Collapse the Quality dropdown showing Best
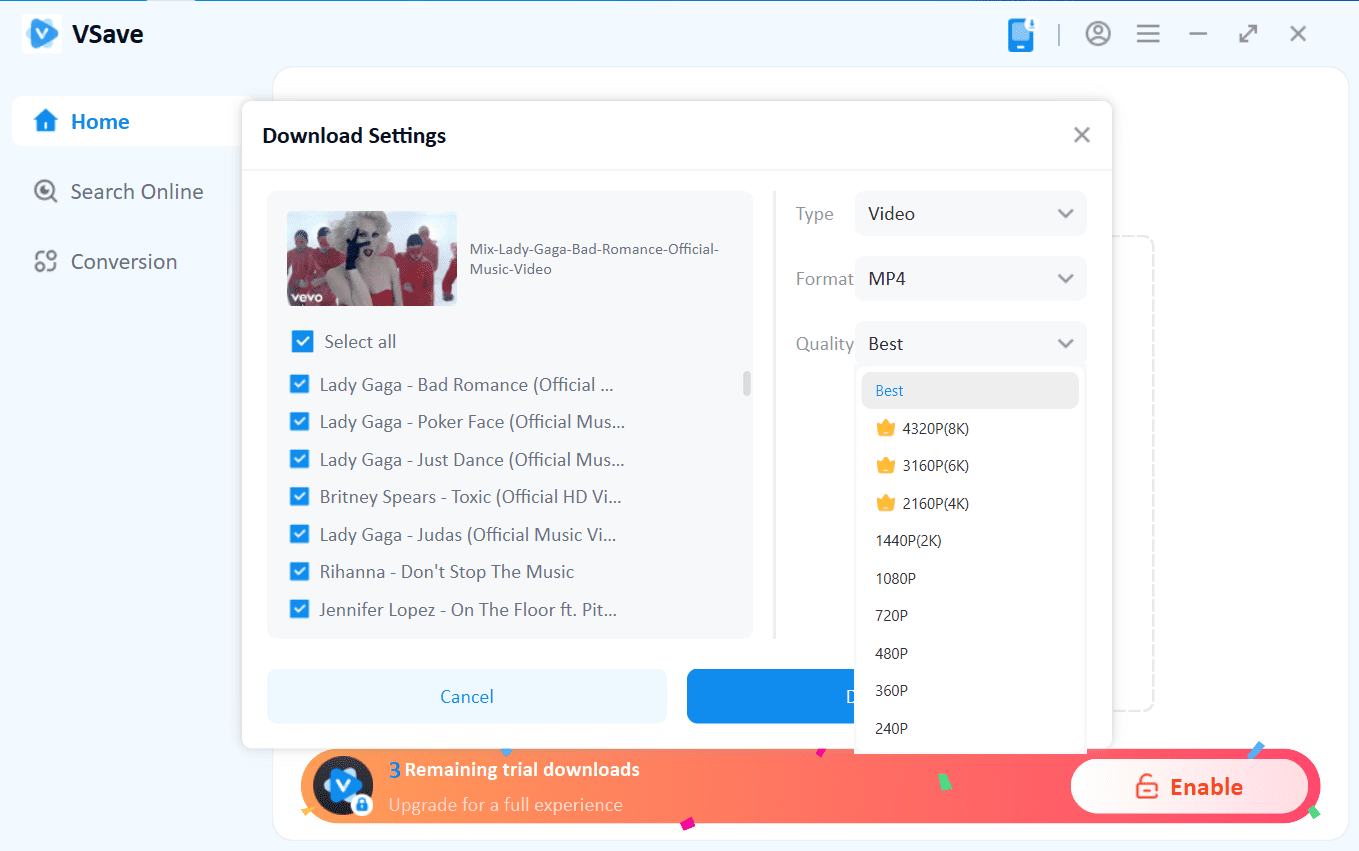This screenshot has width=1359, height=851. (970, 344)
